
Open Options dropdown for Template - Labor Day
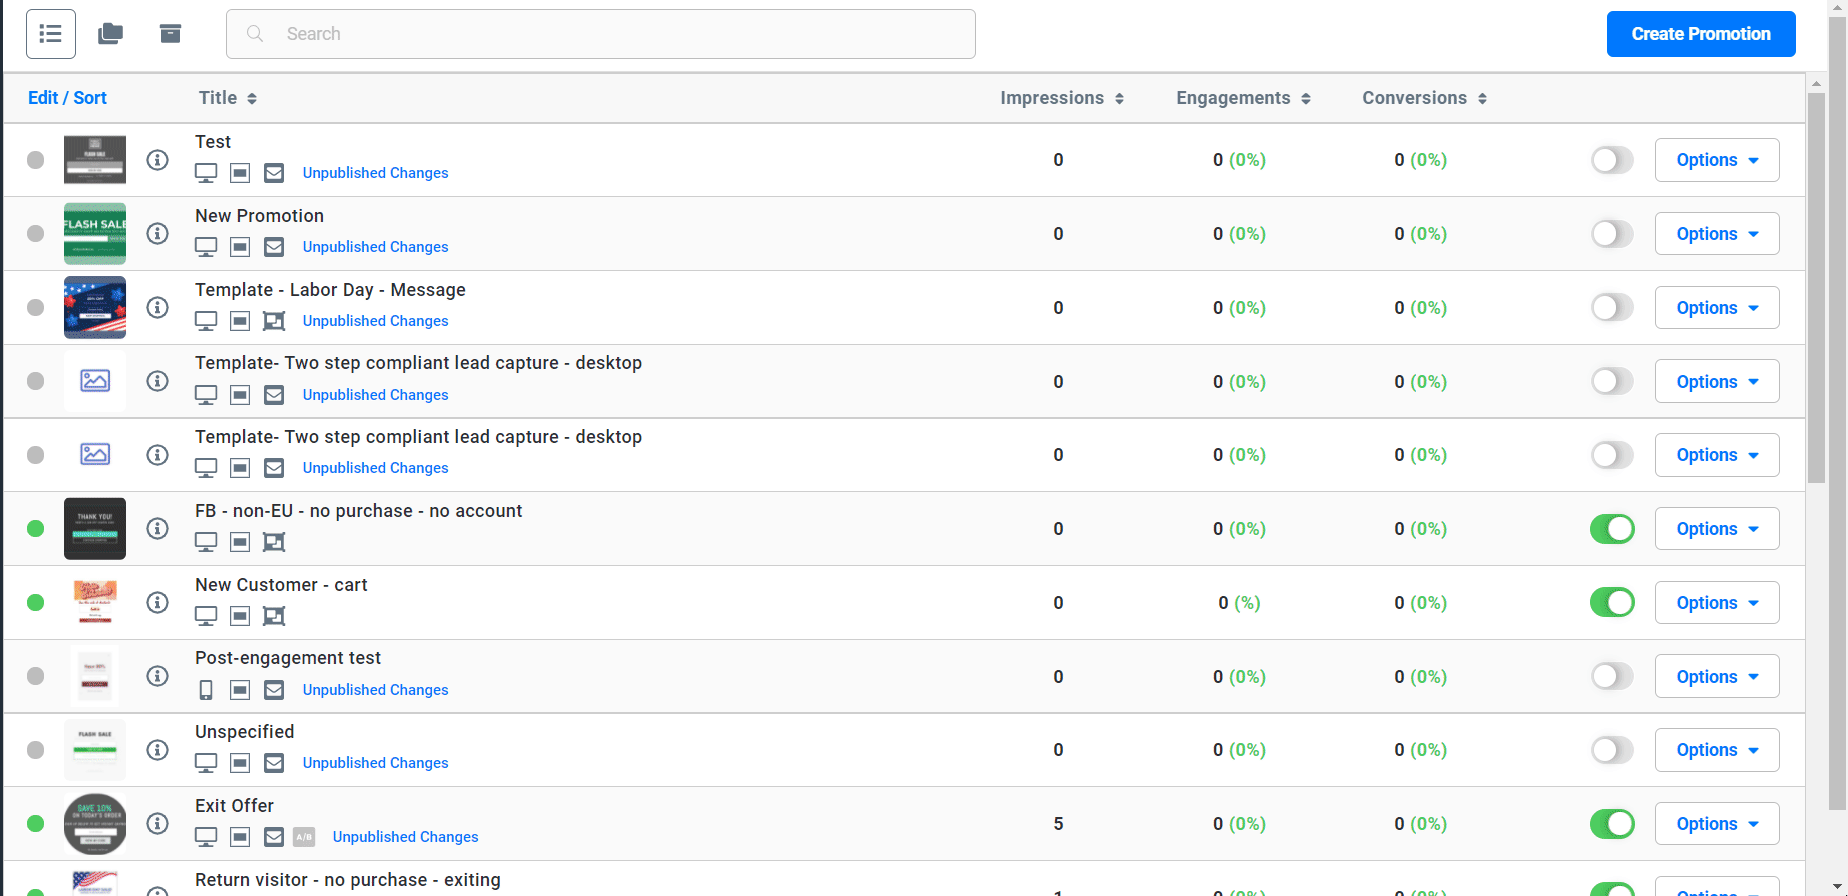(1716, 308)
